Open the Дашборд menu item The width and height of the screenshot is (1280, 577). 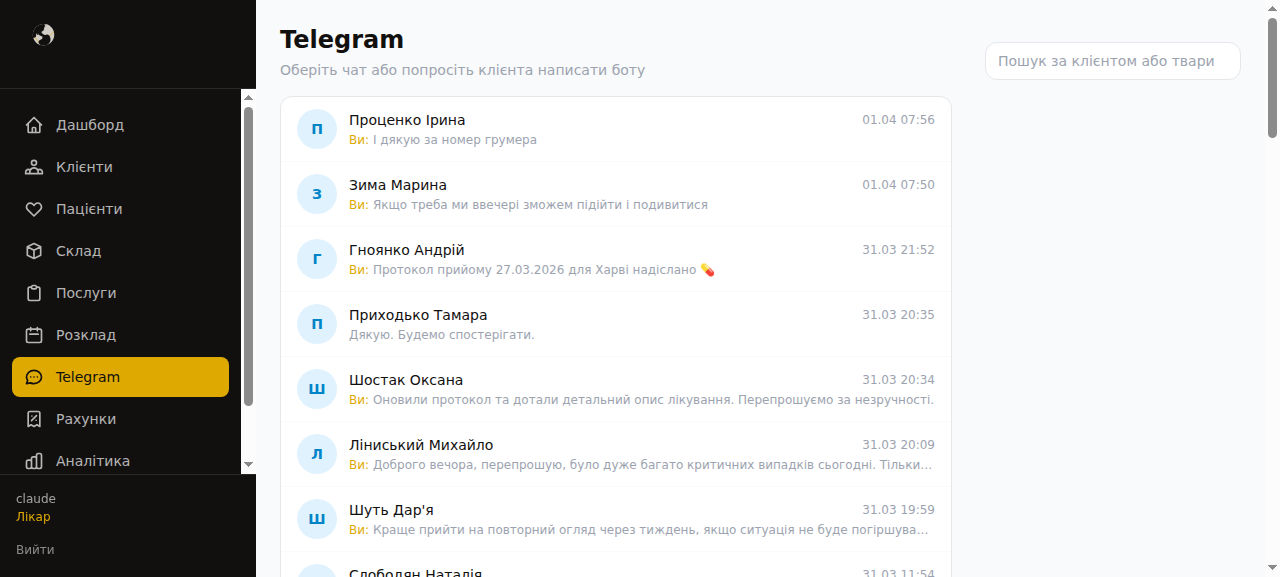120,125
